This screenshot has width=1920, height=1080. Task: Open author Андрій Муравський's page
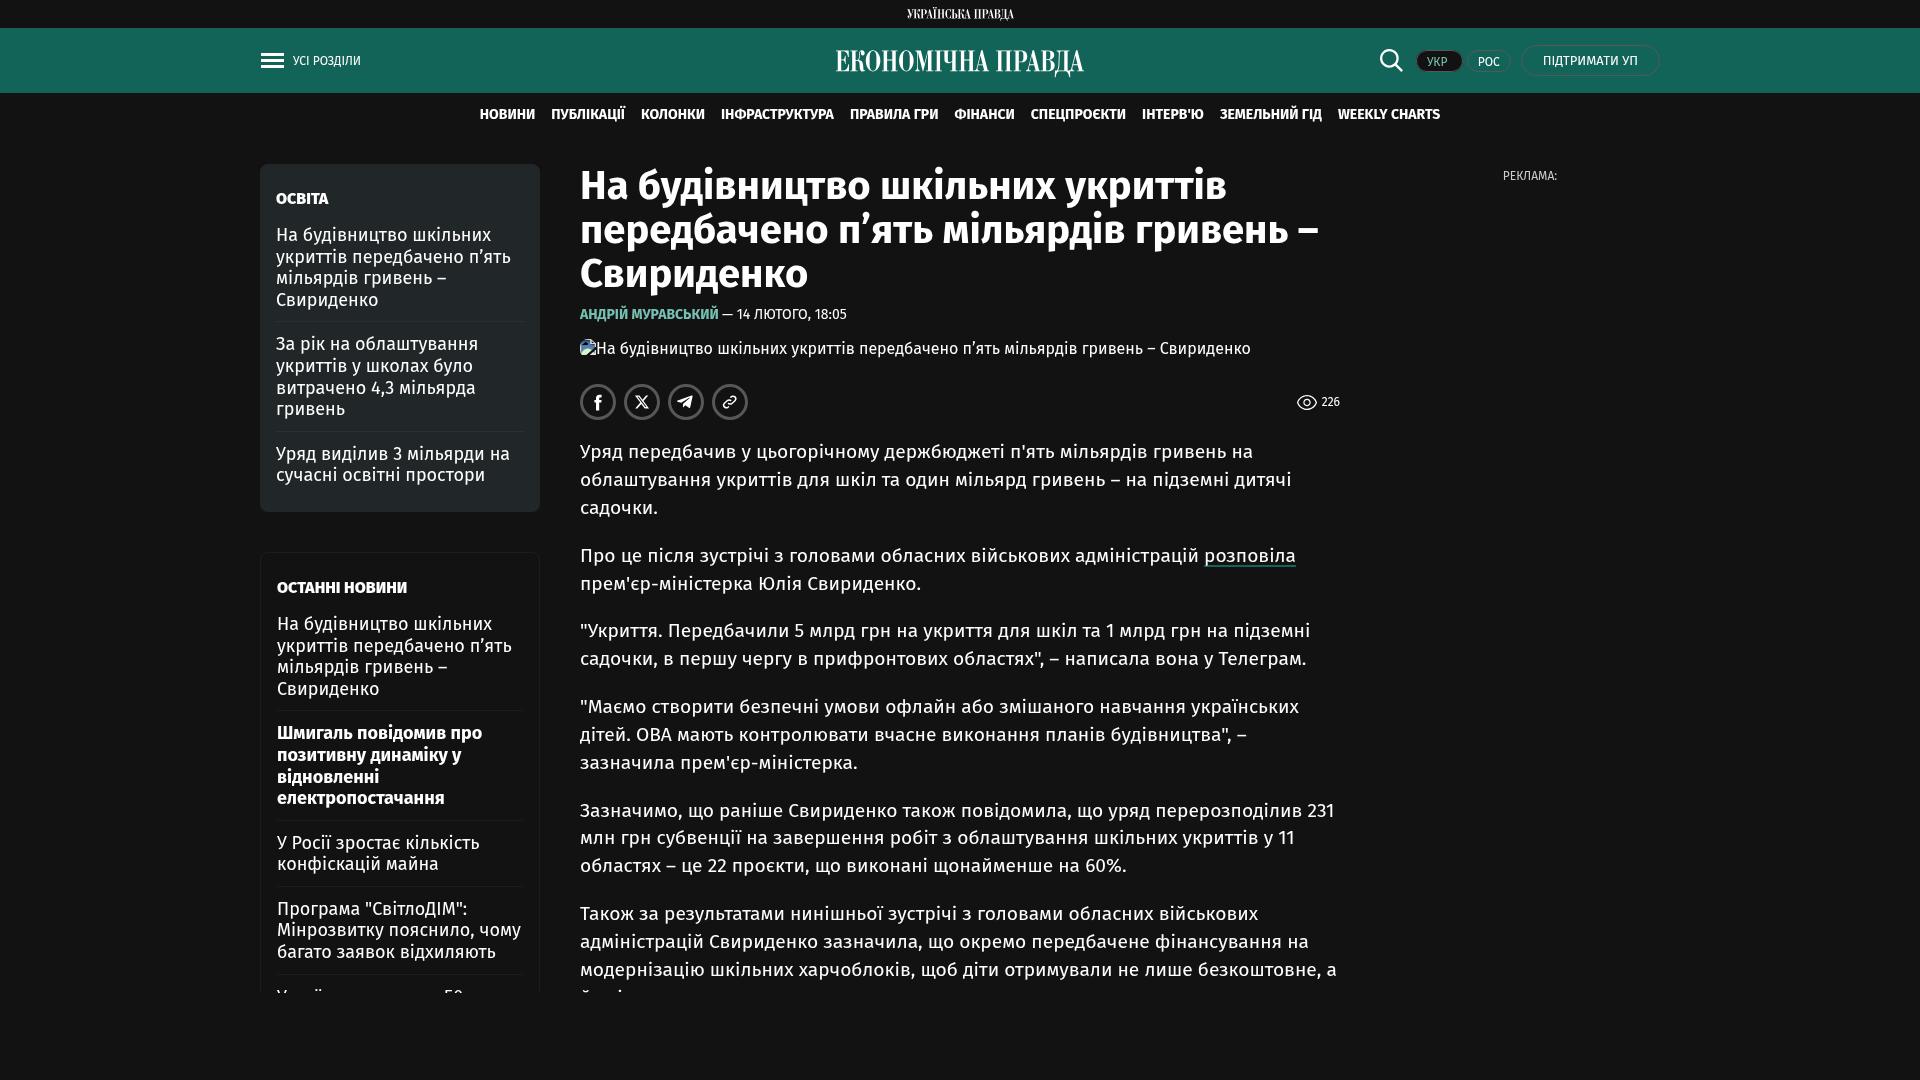[649, 314]
